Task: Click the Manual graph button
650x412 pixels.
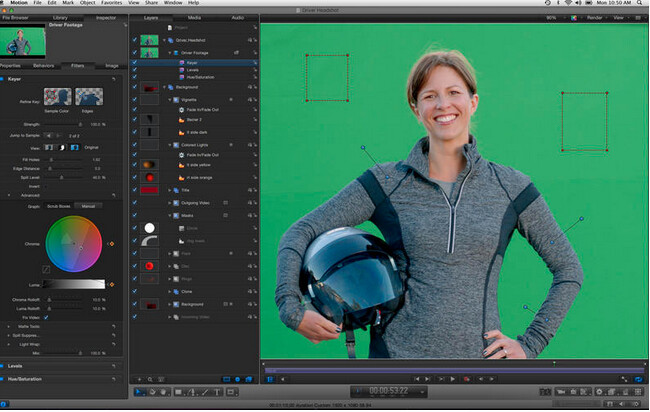Action: tap(88, 205)
